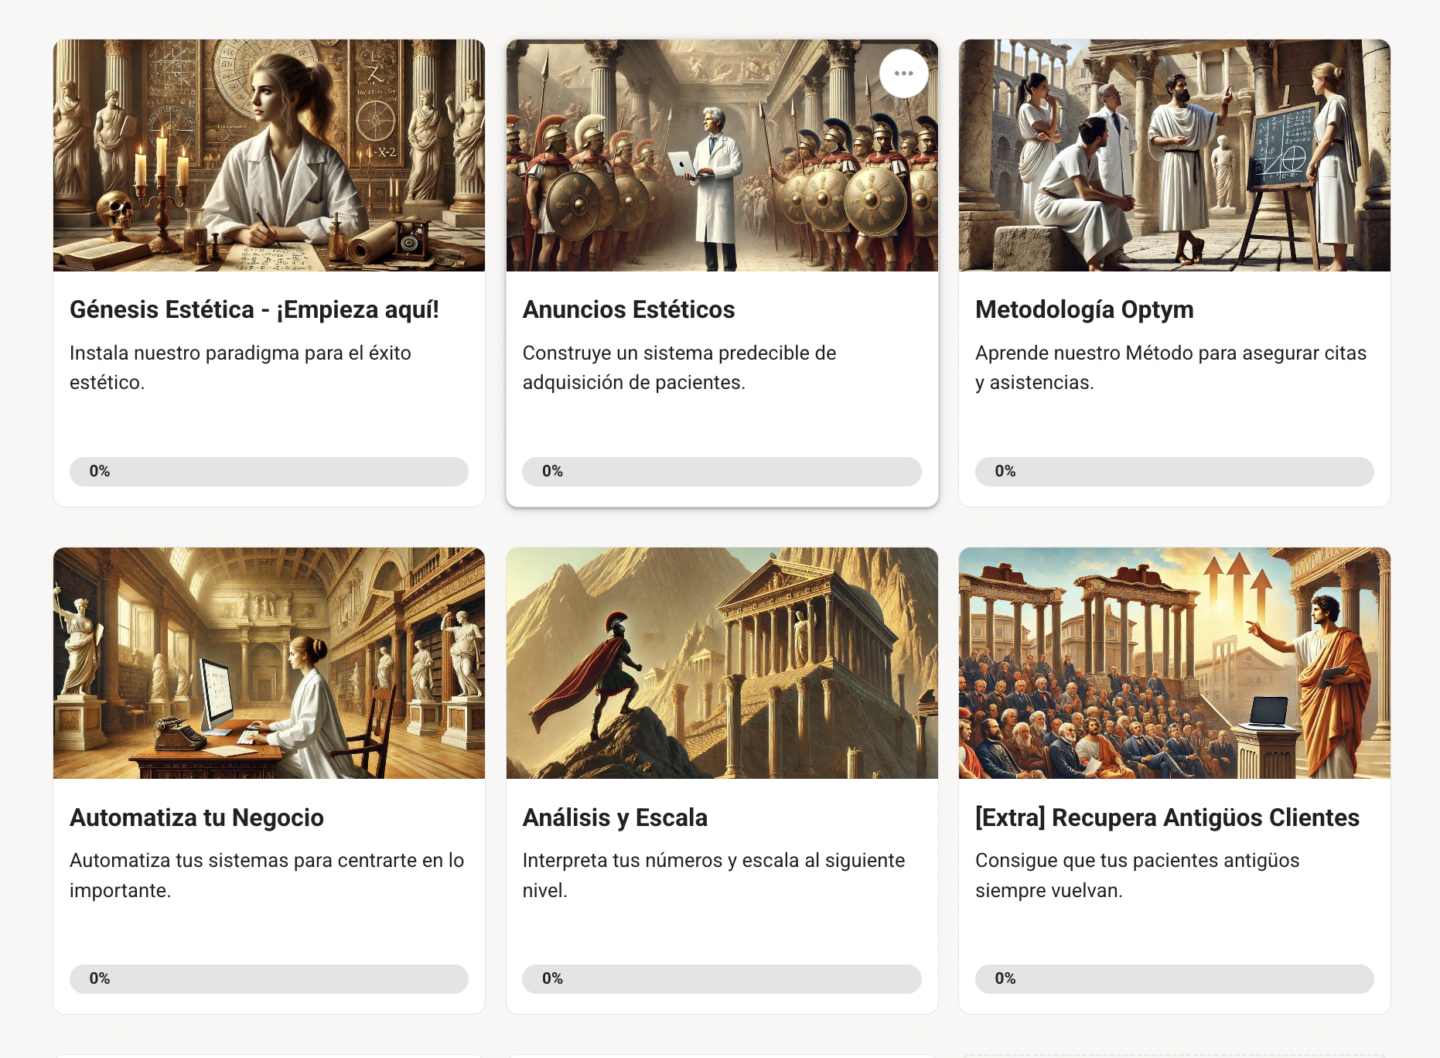Click the Recupera Antigüos Clientes progress bar
Screen dimensions: 1440x1058
pyautogui.click(x=1174, y=979)
